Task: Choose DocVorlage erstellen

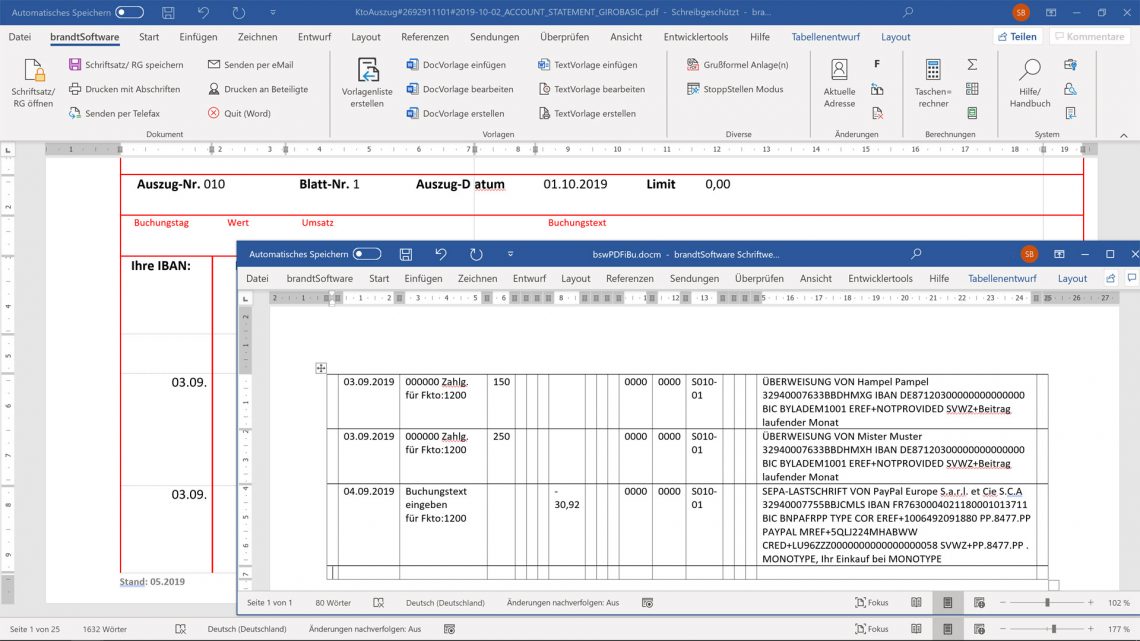Action: [x=455, y=113]
